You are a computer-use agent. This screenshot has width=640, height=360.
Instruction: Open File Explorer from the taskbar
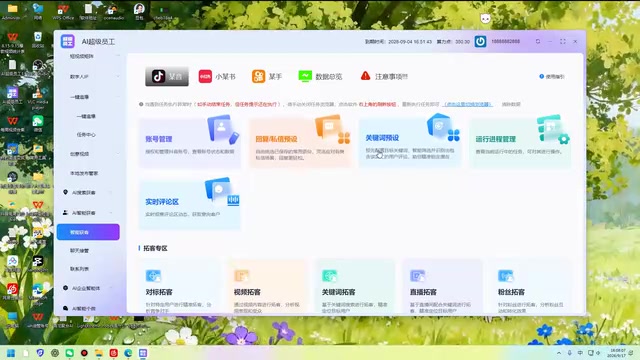coord(99,353)
